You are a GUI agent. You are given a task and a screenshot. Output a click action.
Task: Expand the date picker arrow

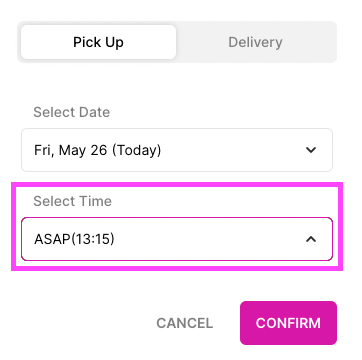(311, 150)
